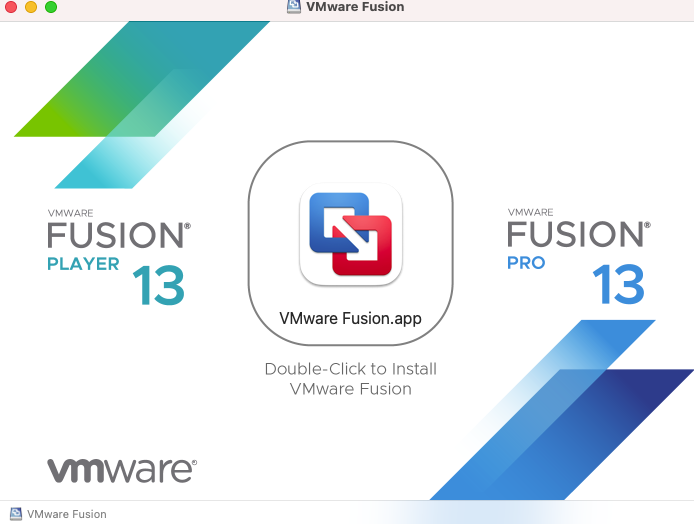Click the FUSION wordmark above PRO
Image resolution: width=694 pixels, height=524 pixels.
(x=578, y=234)
